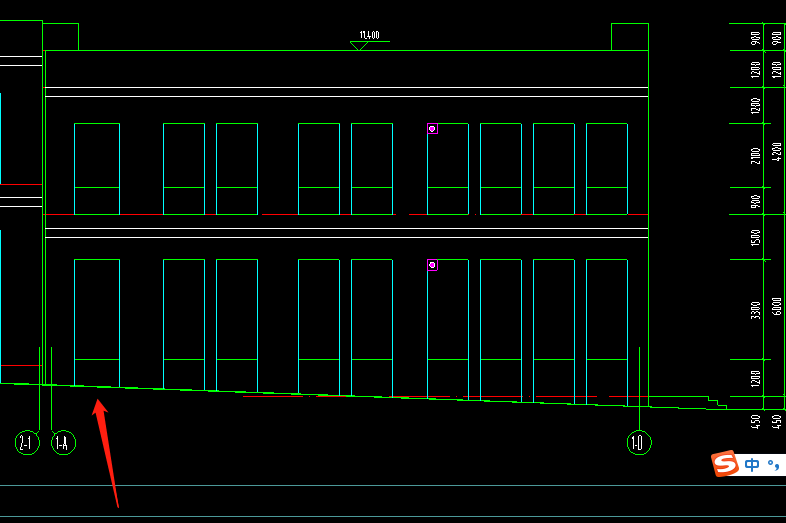Select the 6000 dimension text
Screen dimensions: 786x523
coord(776,306)
